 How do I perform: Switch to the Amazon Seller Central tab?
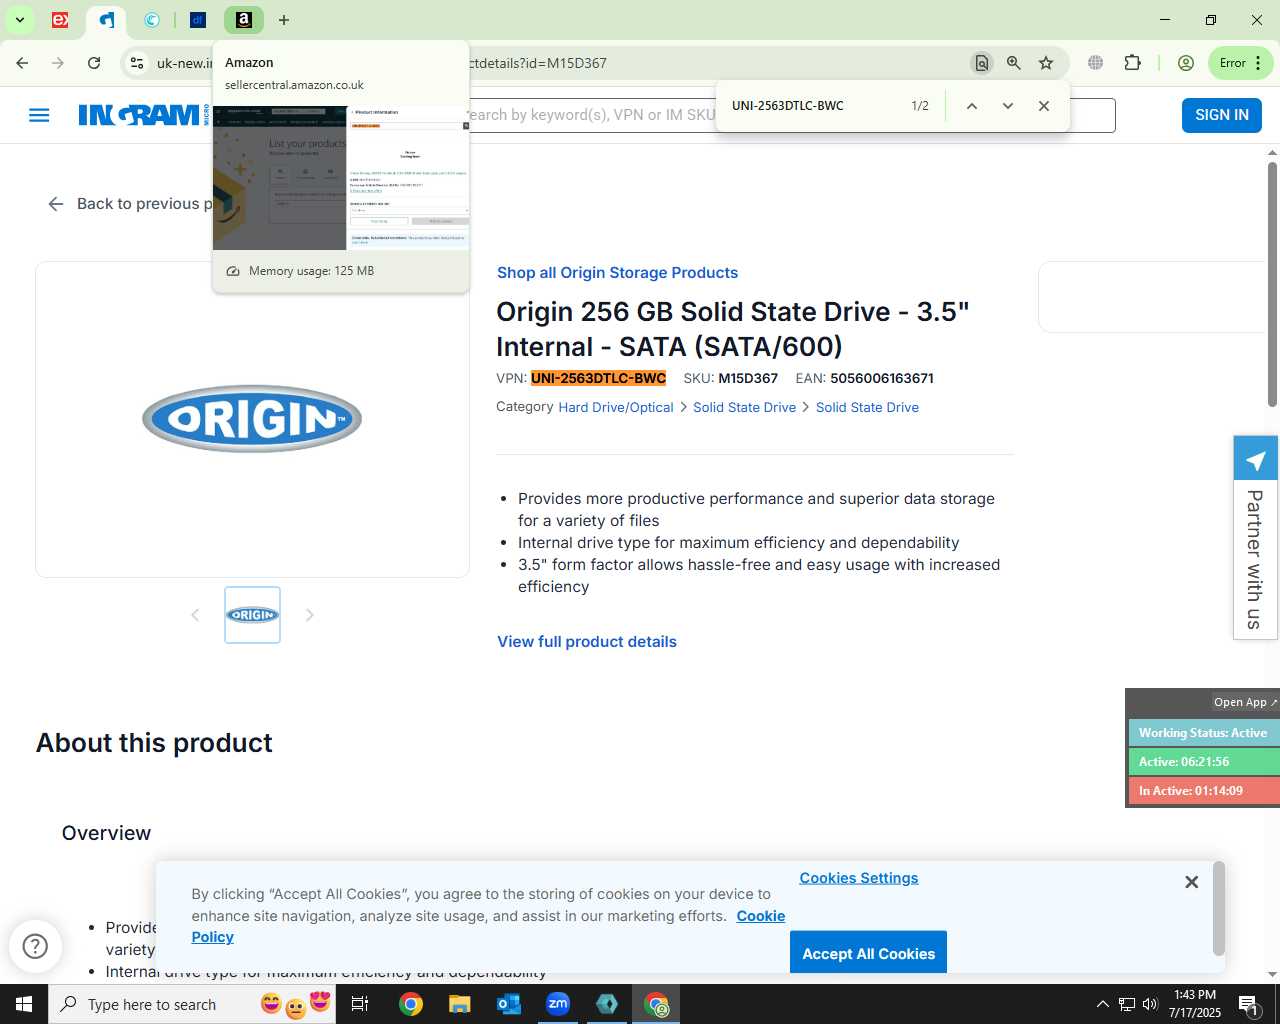(243, 20)
